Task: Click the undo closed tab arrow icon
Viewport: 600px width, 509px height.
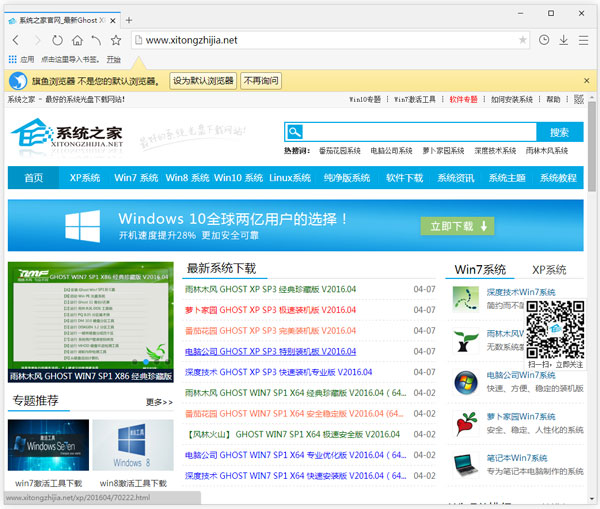Action: (x=96, y=40)
